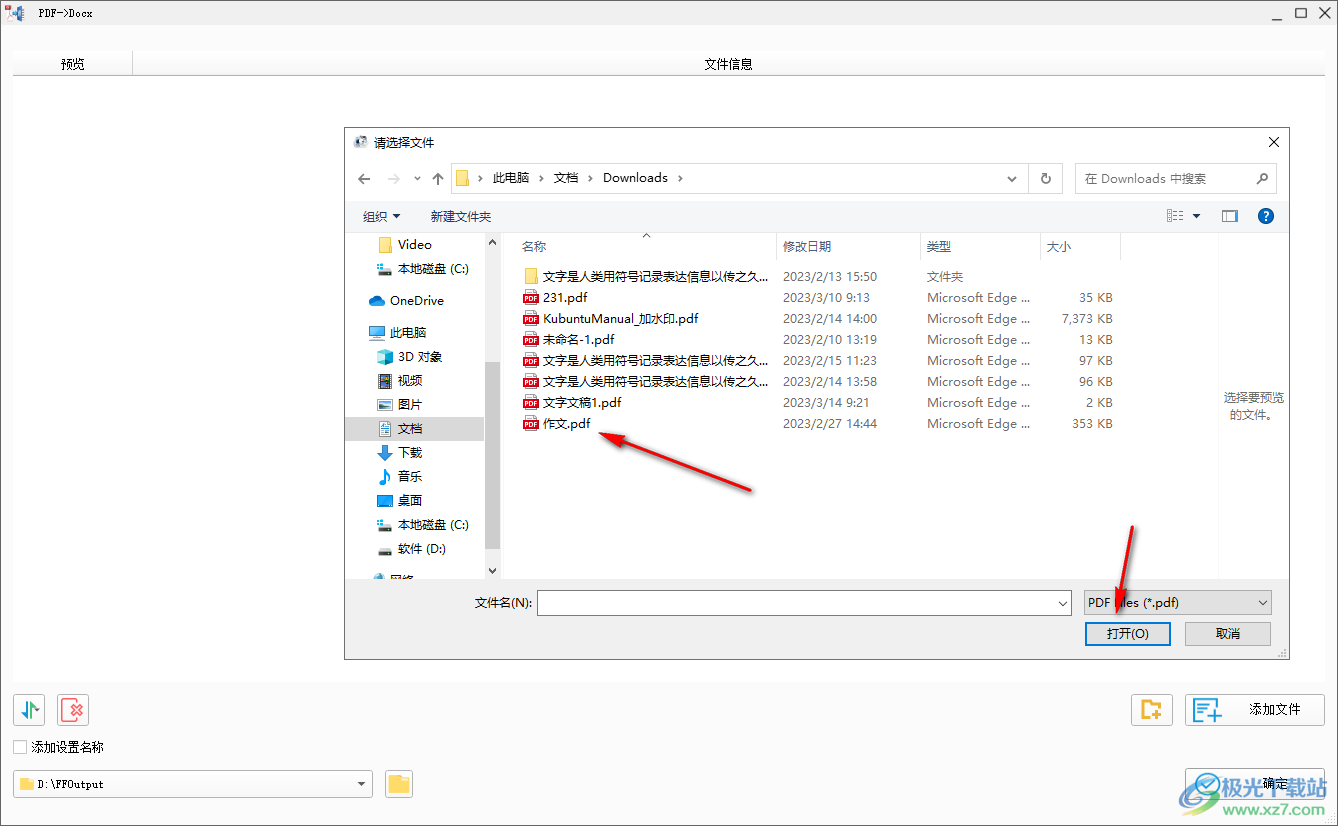This screenshot has width=1338, height=826.
Task: Click 文档 in the breadcrumb path
Action: (566, 178)
